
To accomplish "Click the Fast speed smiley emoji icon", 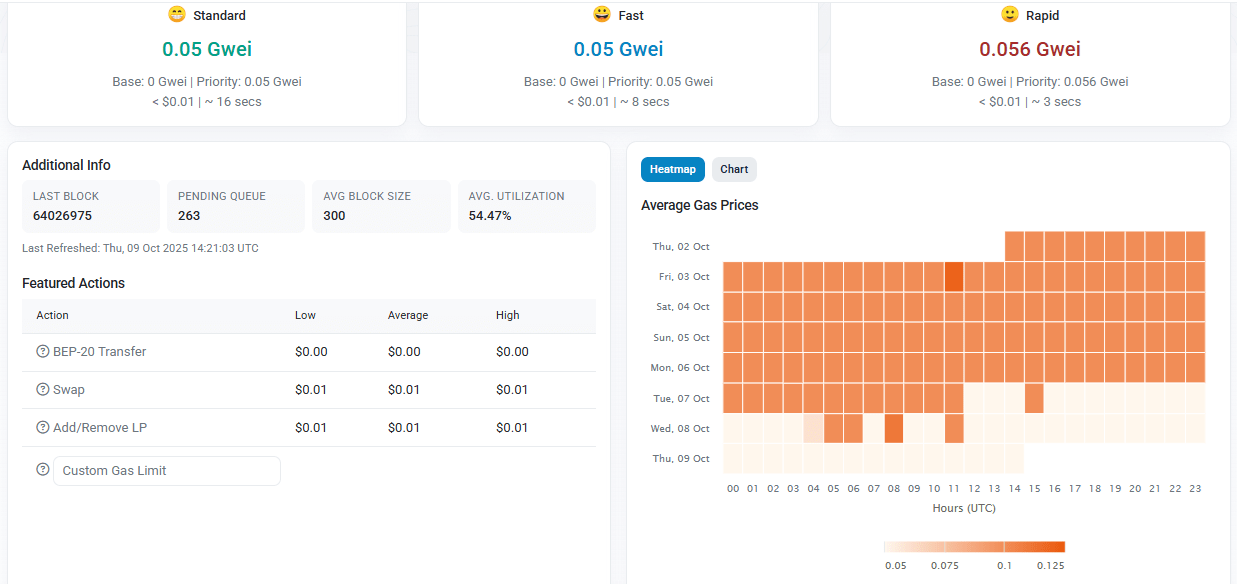I will [x=601, y=15].
